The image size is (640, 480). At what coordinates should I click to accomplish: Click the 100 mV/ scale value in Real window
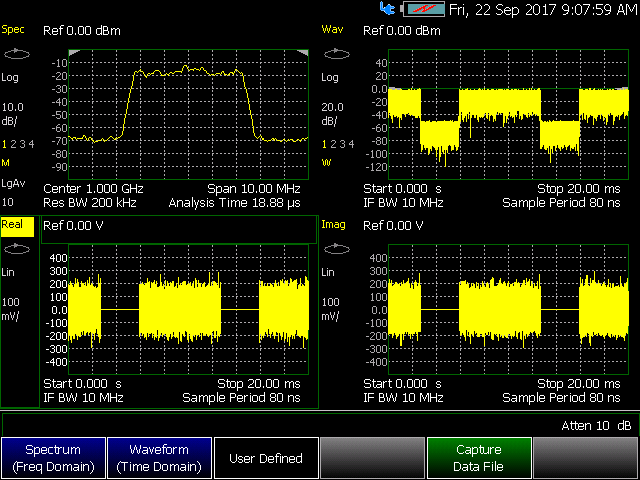pyautogui.click(x=11, y=309)
